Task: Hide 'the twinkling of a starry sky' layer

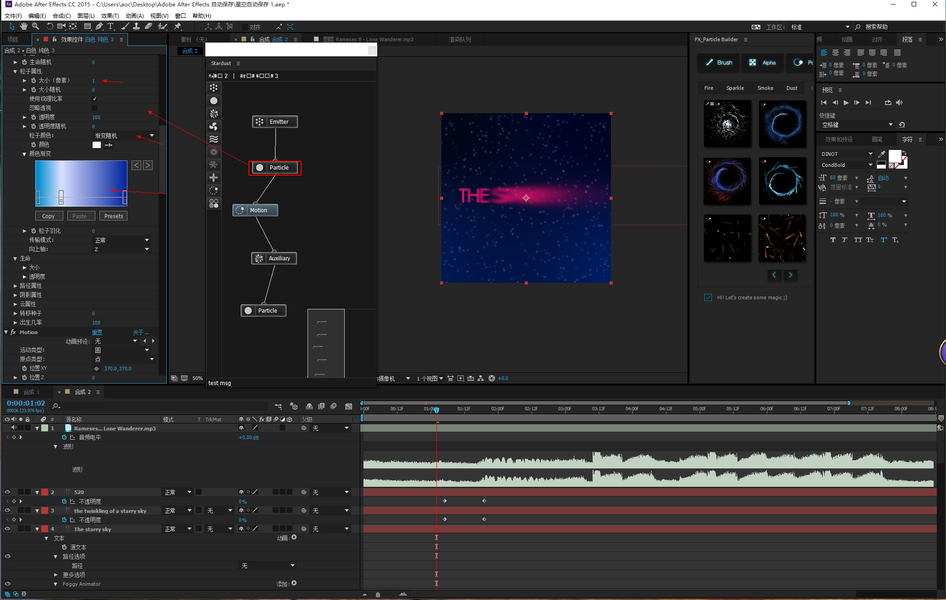Action: [7, 511]
